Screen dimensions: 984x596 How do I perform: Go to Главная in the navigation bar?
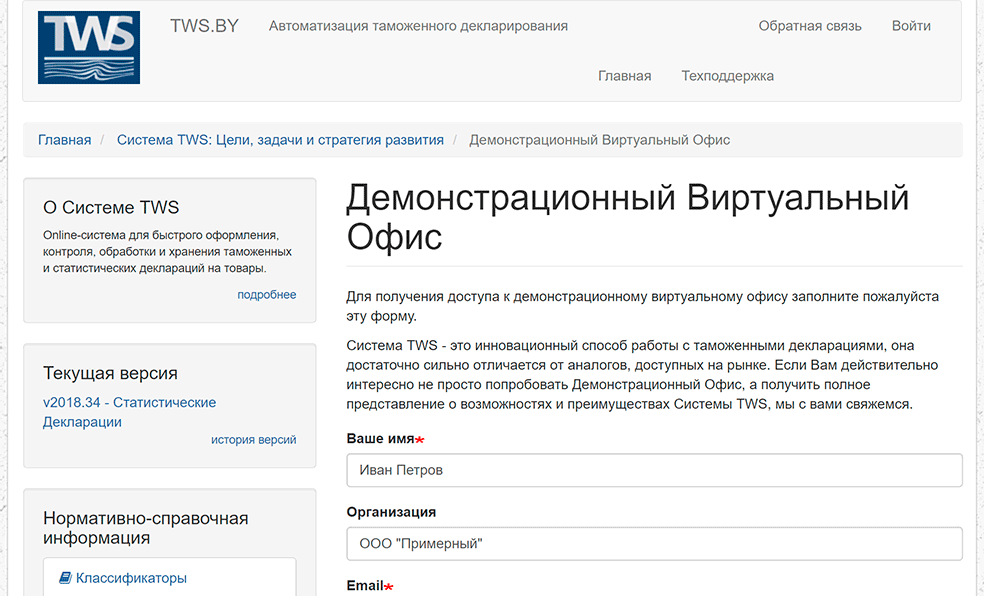tap(624, 76)
